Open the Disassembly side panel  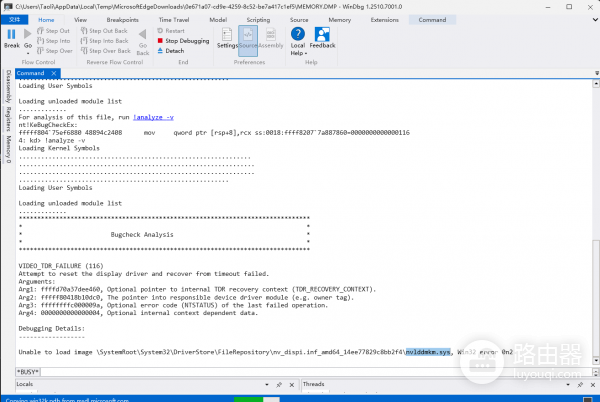[x=8, y=86]
